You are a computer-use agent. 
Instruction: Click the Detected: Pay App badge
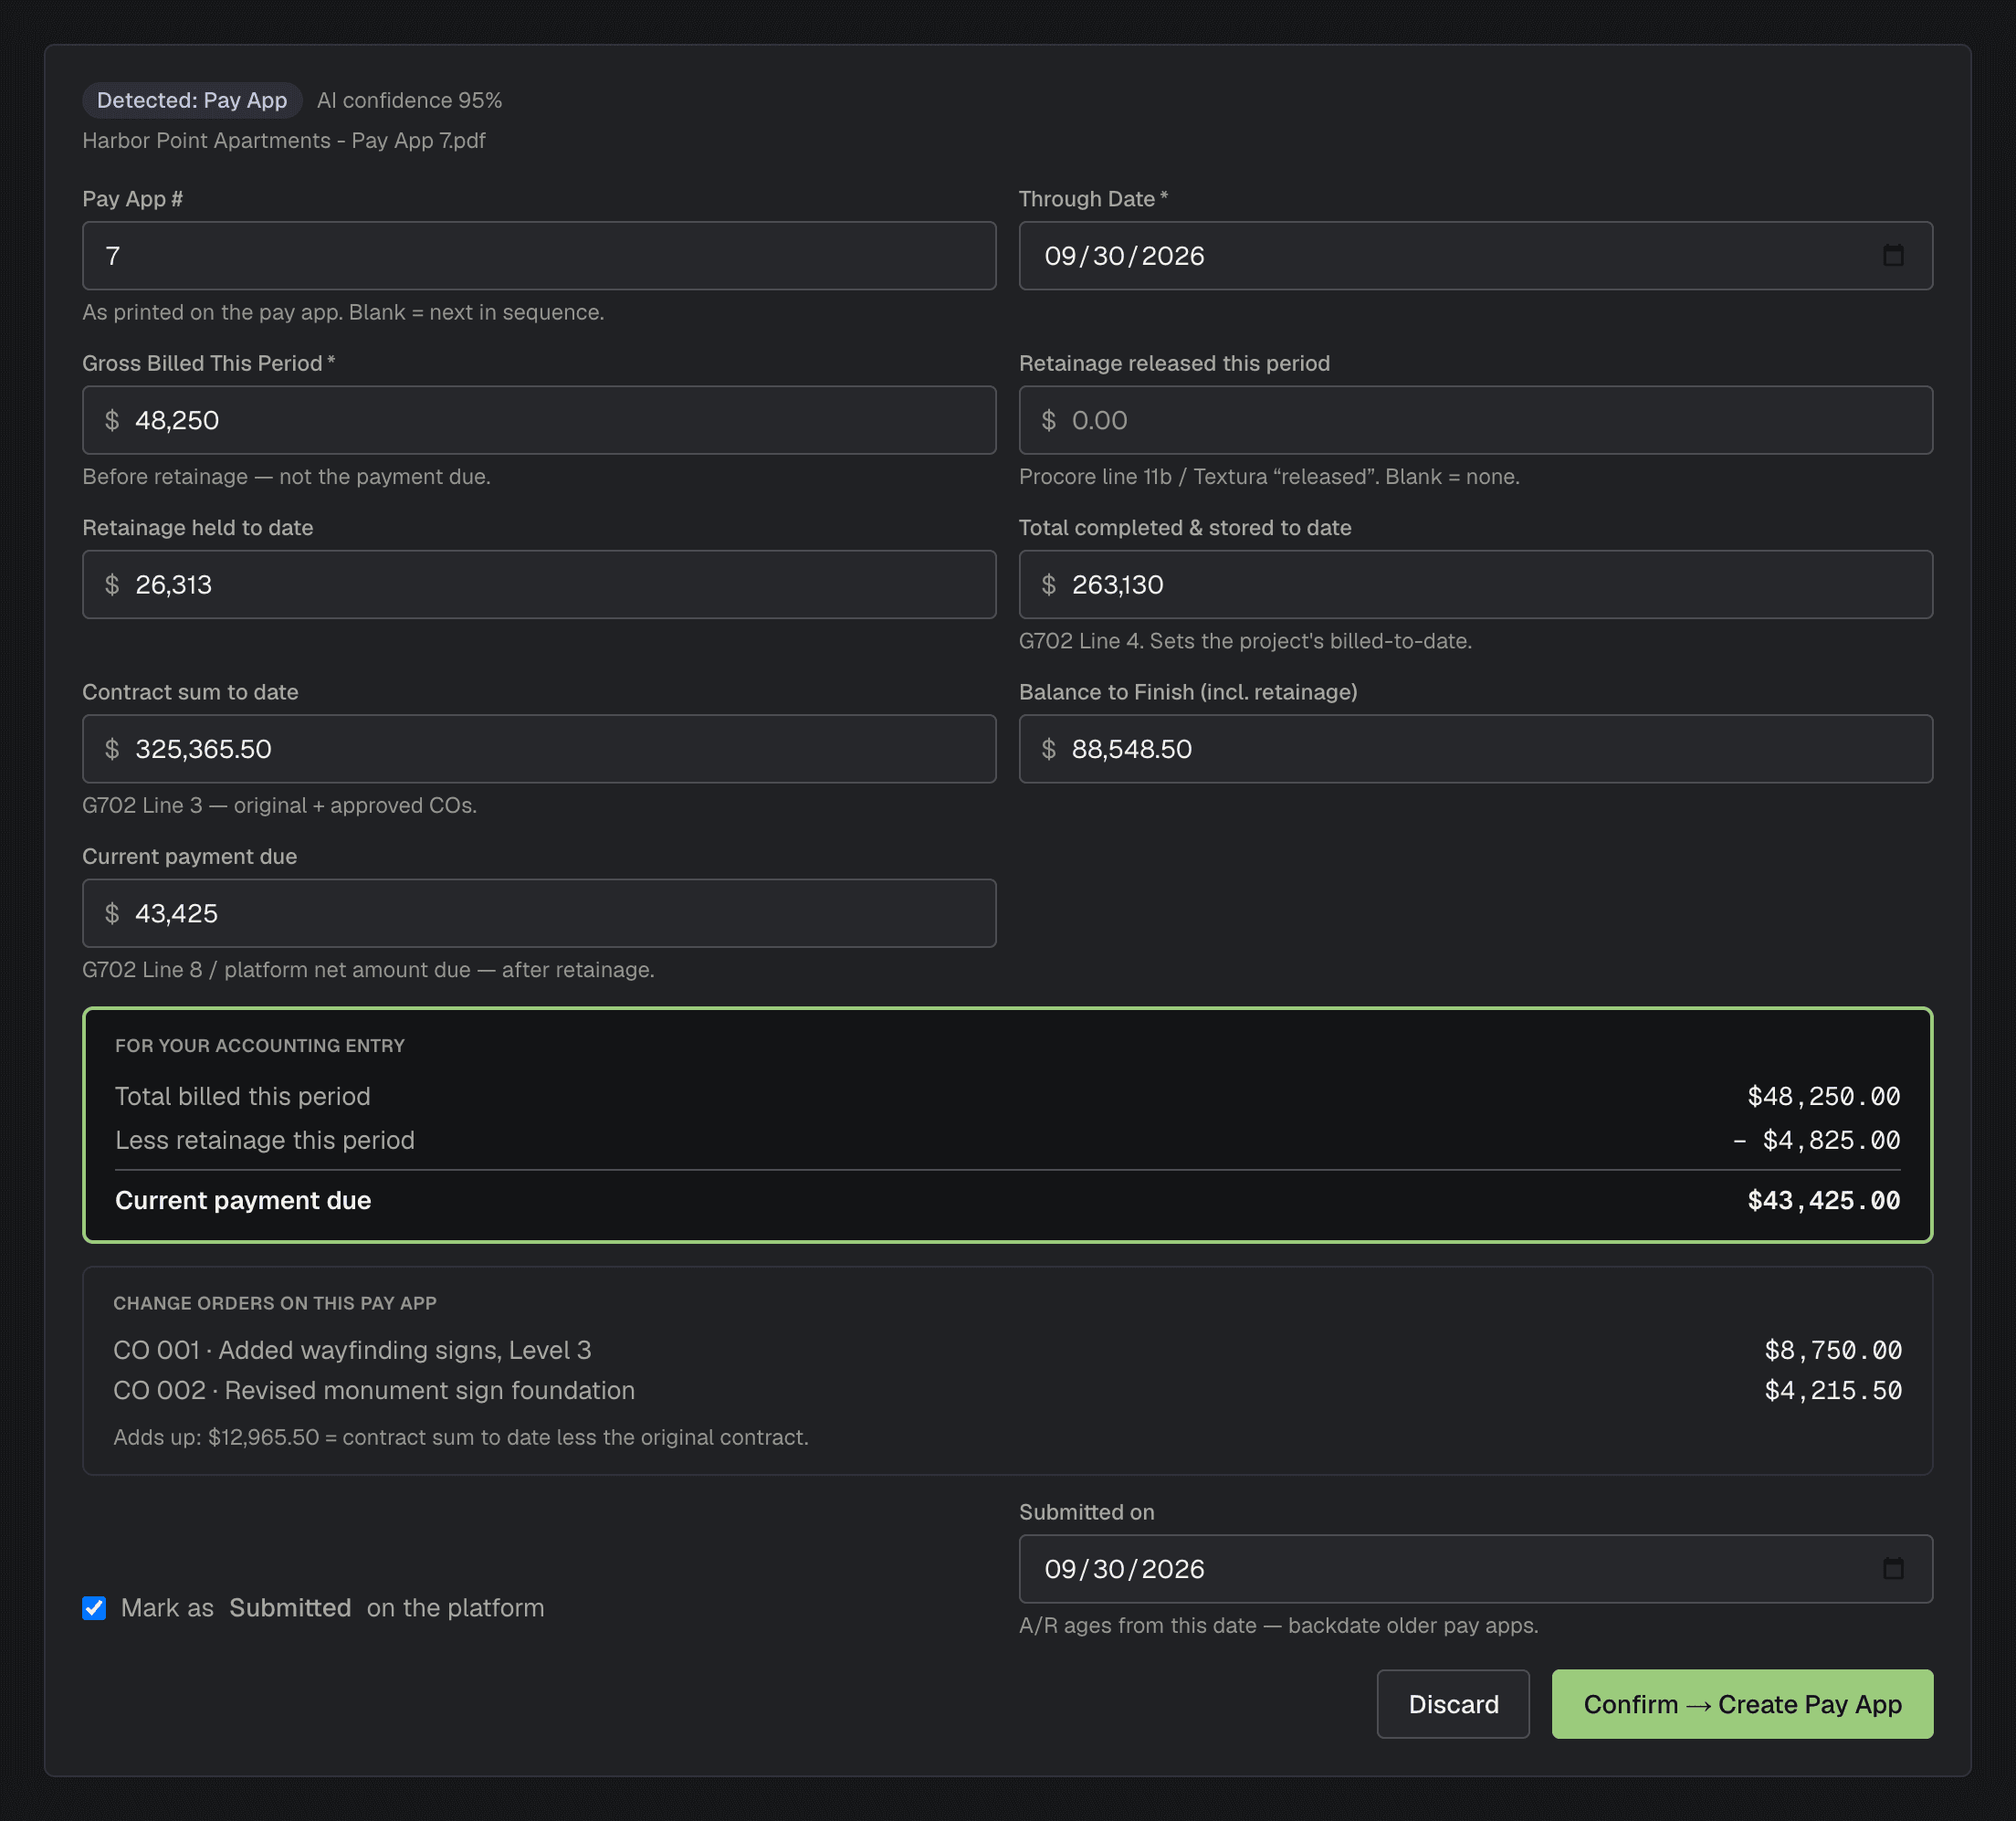pyautogui.click(x=192, y=100)
